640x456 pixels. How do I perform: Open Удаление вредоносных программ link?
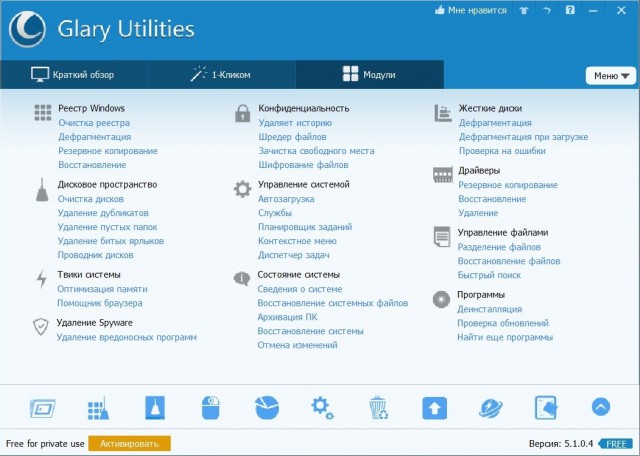click(x=127, y=337)
